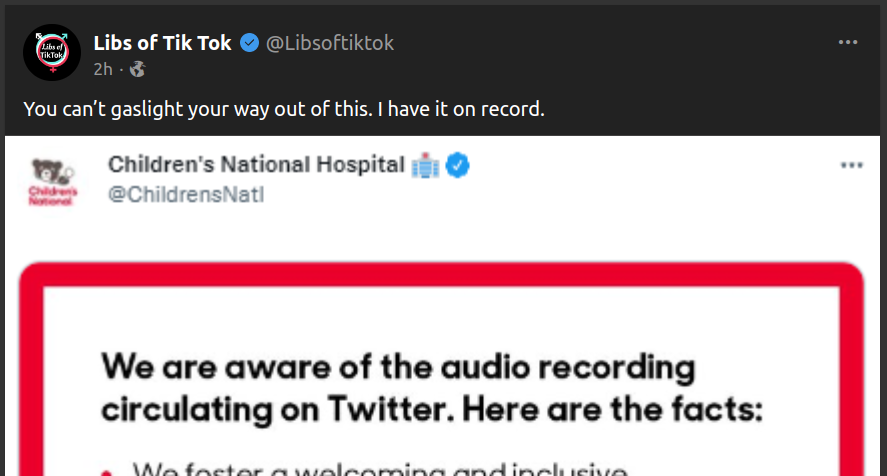
Task: Click the verified badge beside Children's National Hospital
Action: [x=458, y=165]
